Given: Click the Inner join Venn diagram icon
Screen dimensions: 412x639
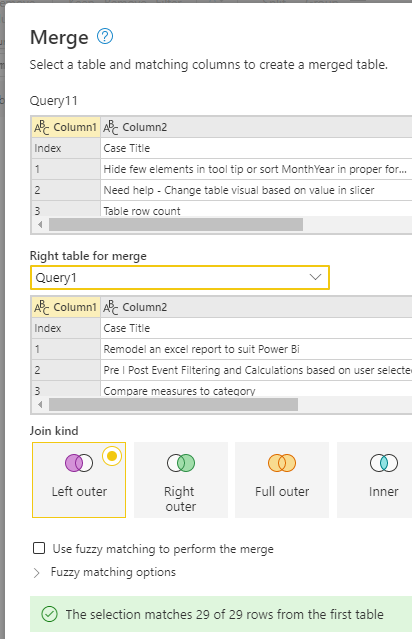Looking at the screenshot, I should point(384,463).
